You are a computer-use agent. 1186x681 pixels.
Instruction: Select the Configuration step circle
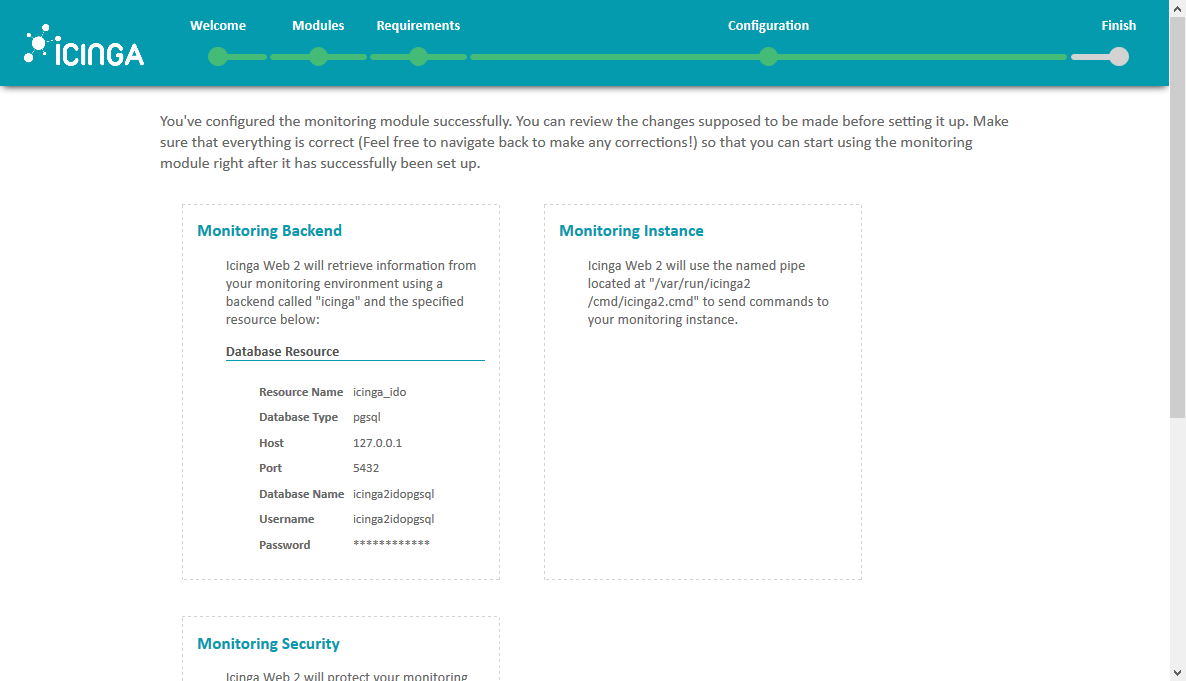(x=768, y=57)
